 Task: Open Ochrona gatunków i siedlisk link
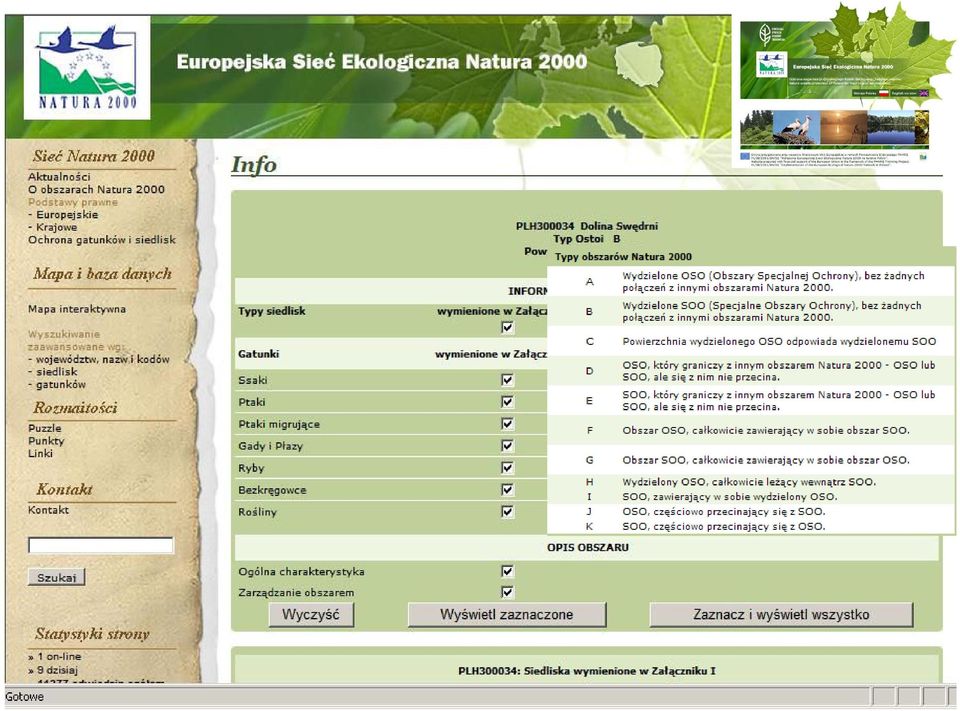(x=102, y=240)
